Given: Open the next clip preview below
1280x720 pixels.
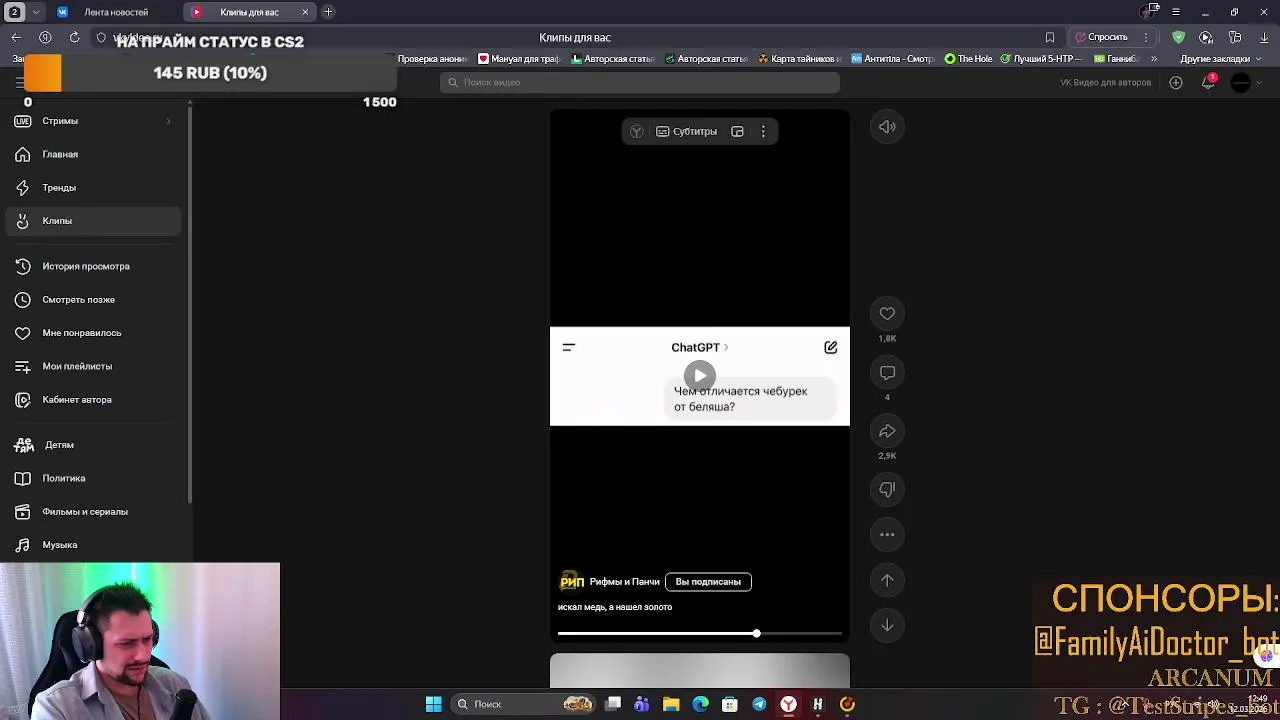Looking at the screenshot, I should pos(700,671).
